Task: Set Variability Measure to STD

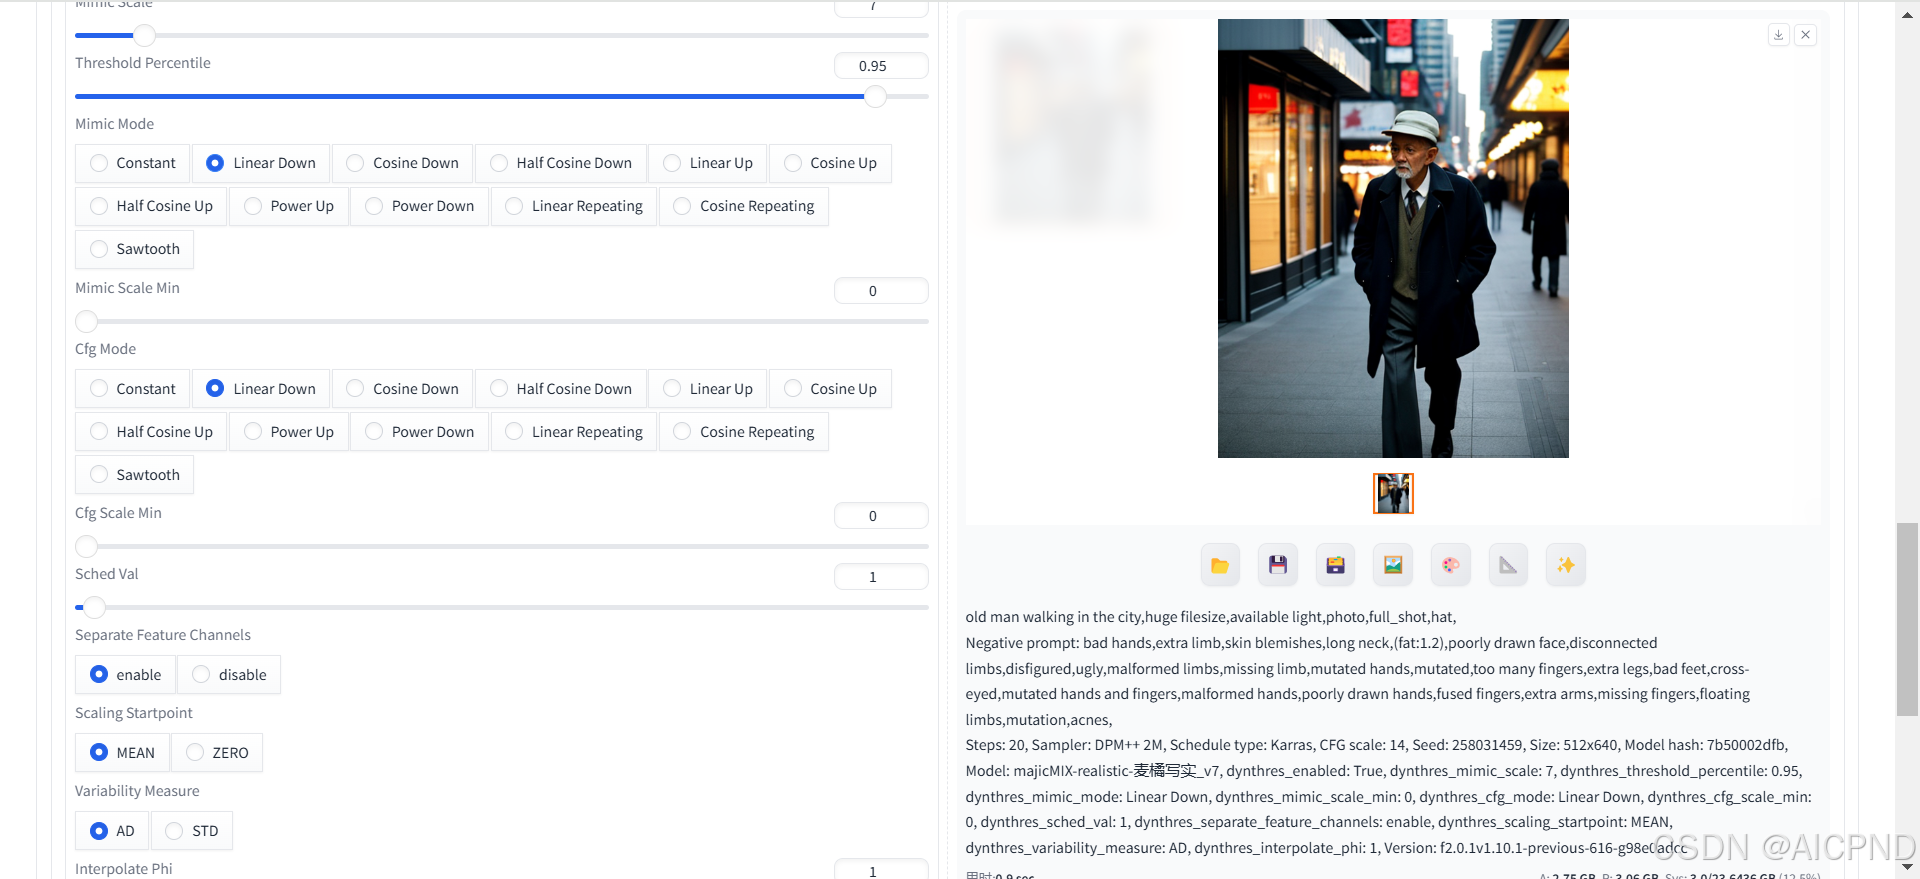Action: click(x=192, y=831)
